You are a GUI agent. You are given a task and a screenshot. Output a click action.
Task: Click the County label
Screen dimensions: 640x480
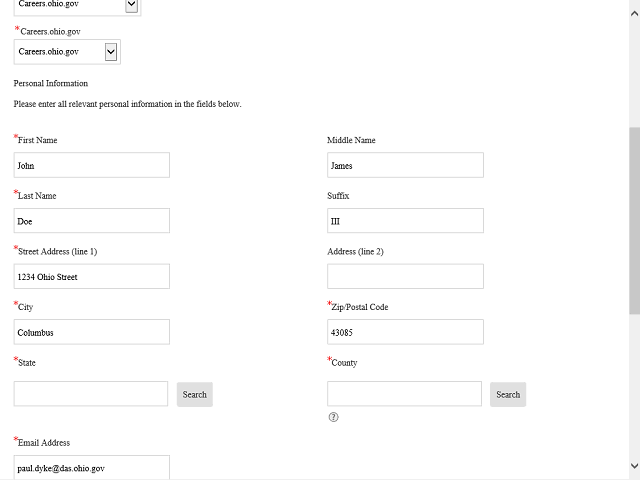click(344, 363)
